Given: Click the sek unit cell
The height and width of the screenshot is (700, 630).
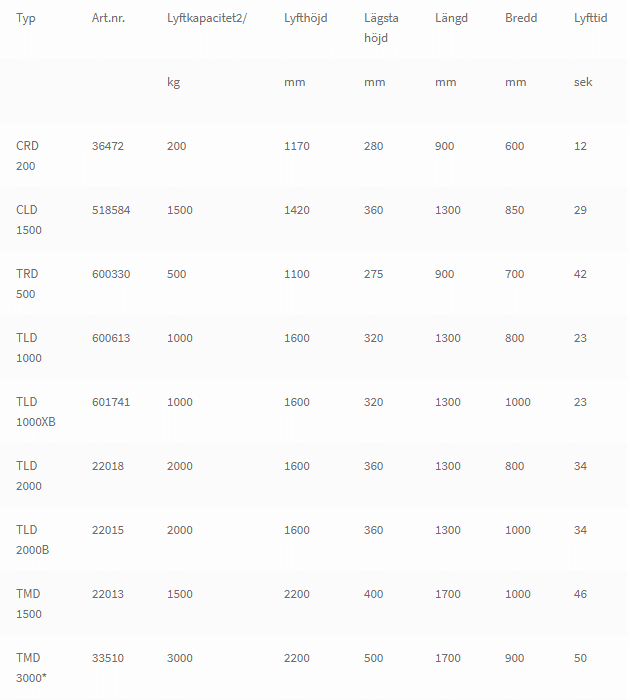Looking at the screenshot, I should pyautogui.click(x=583, y=82).
